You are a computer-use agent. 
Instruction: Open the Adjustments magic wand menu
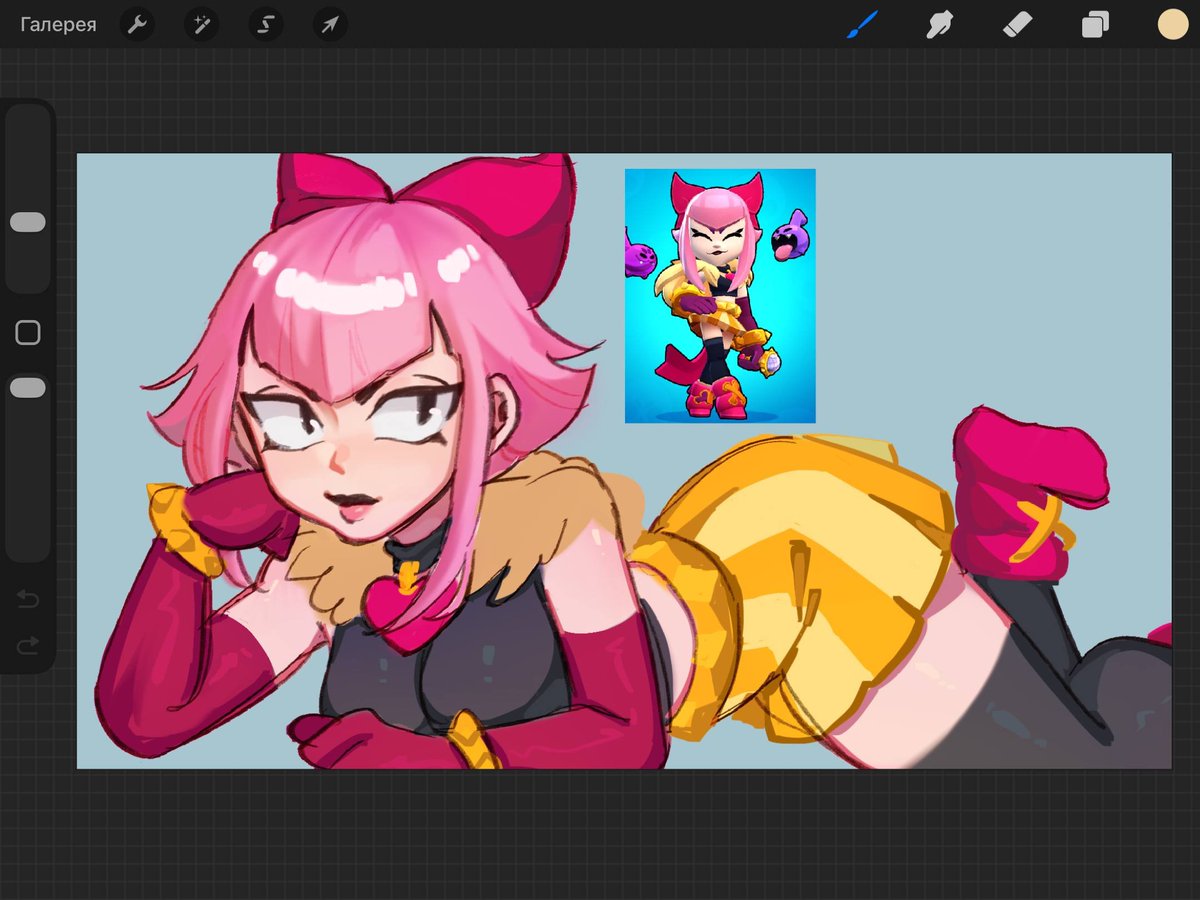201,24
